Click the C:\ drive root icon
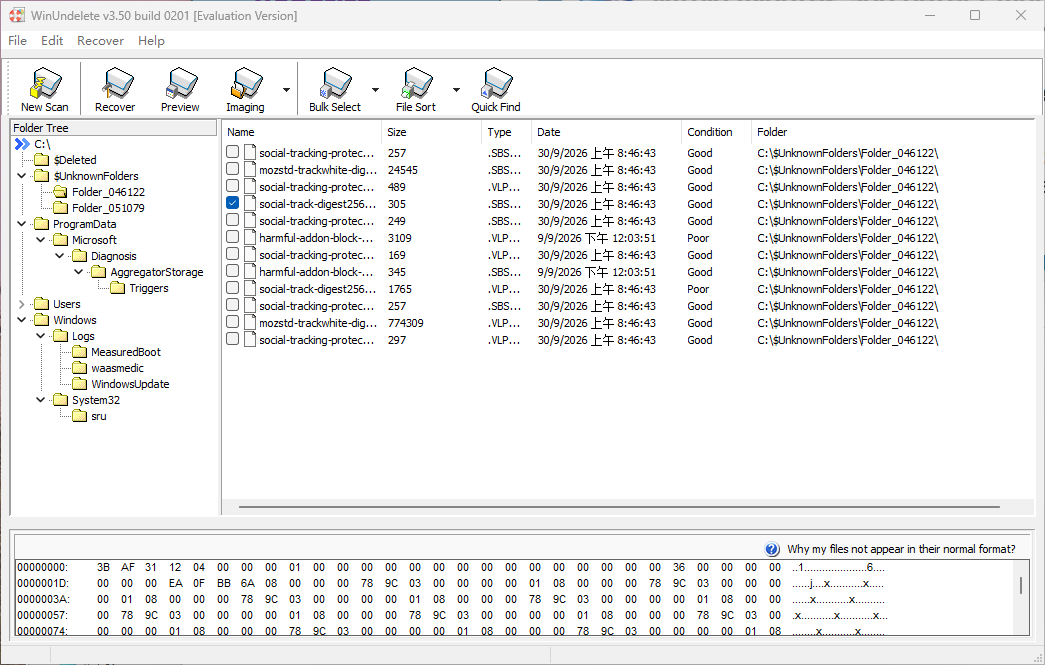The height and width of the screenshot is (665, 1045). (x=22, y=144)
